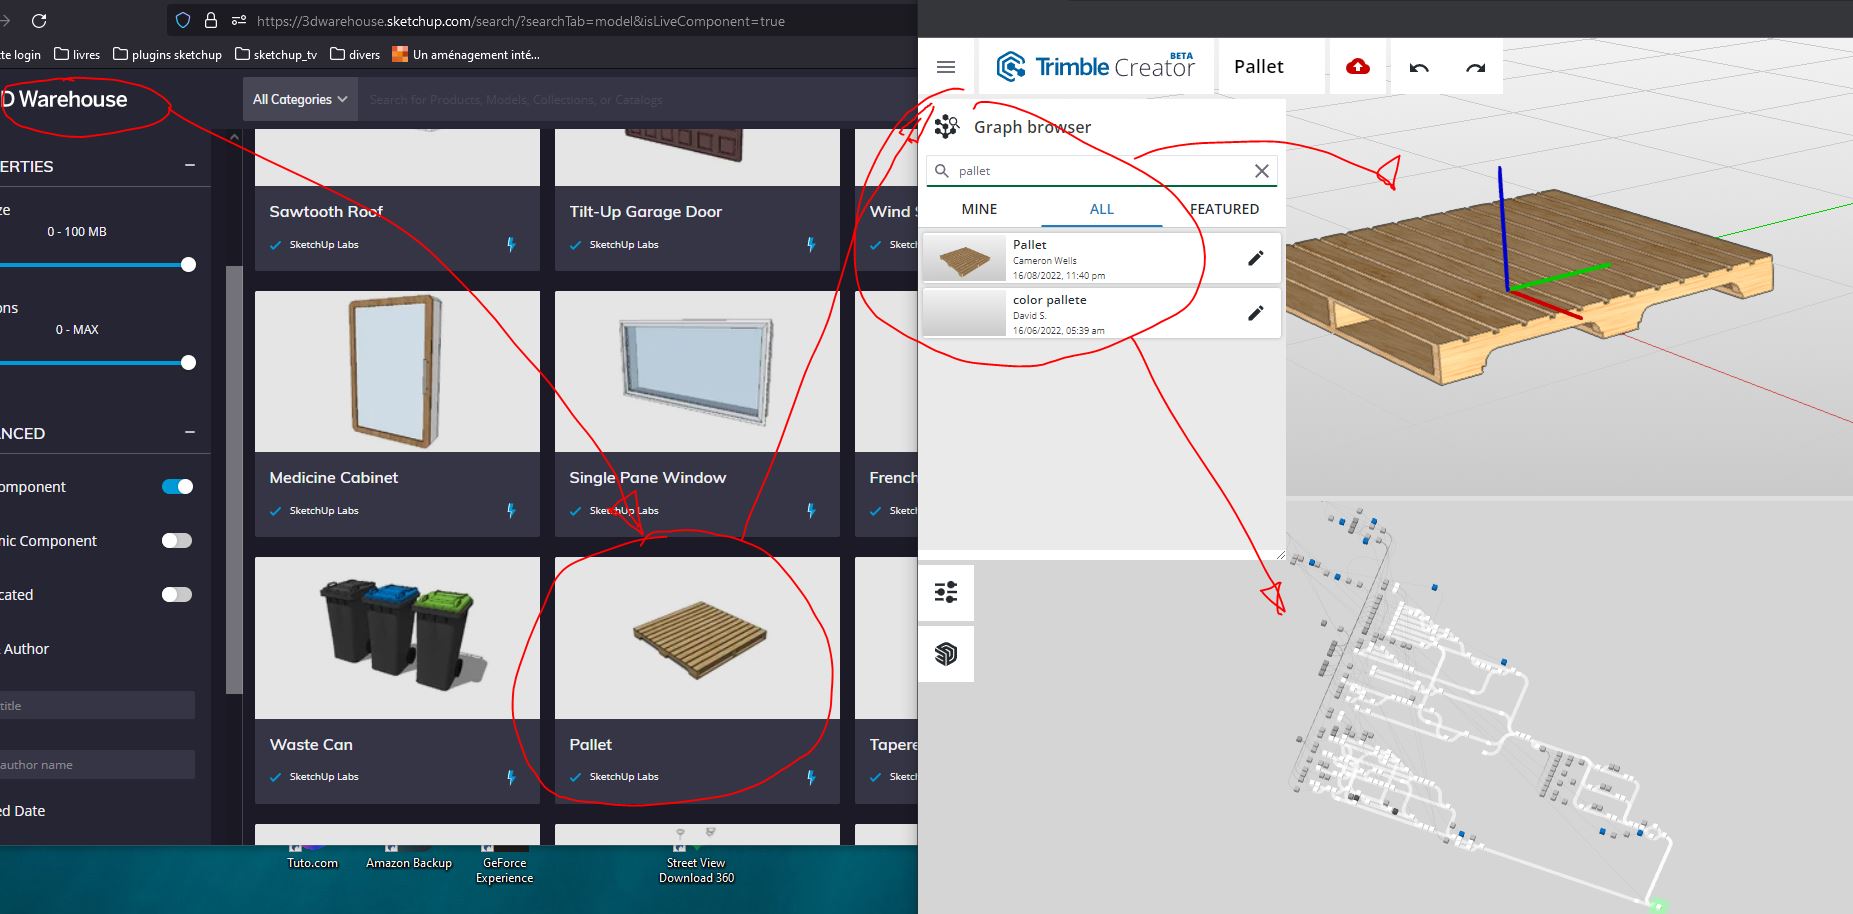Click the shield tracking protection icon
The image size is (1853, 914).
182,20
